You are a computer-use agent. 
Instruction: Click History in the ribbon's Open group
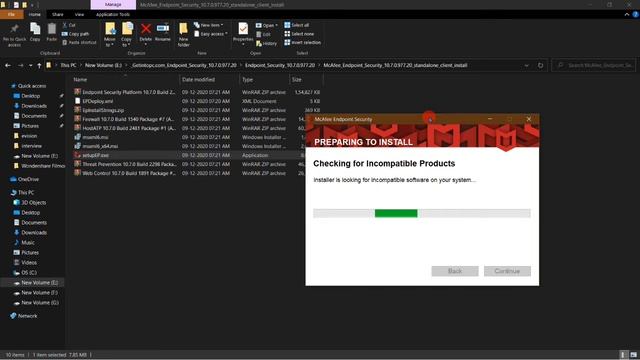click(x=266, y=43)
